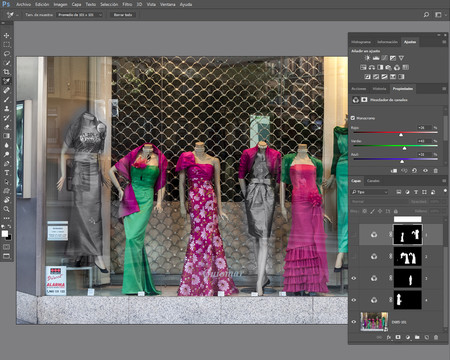Add an Invert adjustment
The image size is (450, 360).
coord(367,77)
